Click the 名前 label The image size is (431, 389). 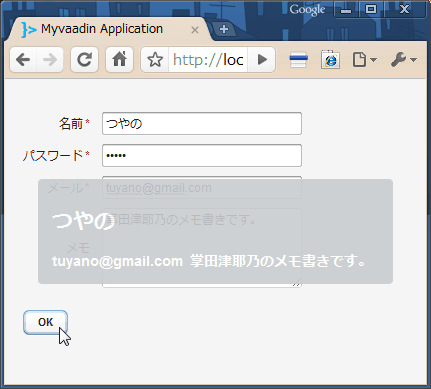(71, 124)
